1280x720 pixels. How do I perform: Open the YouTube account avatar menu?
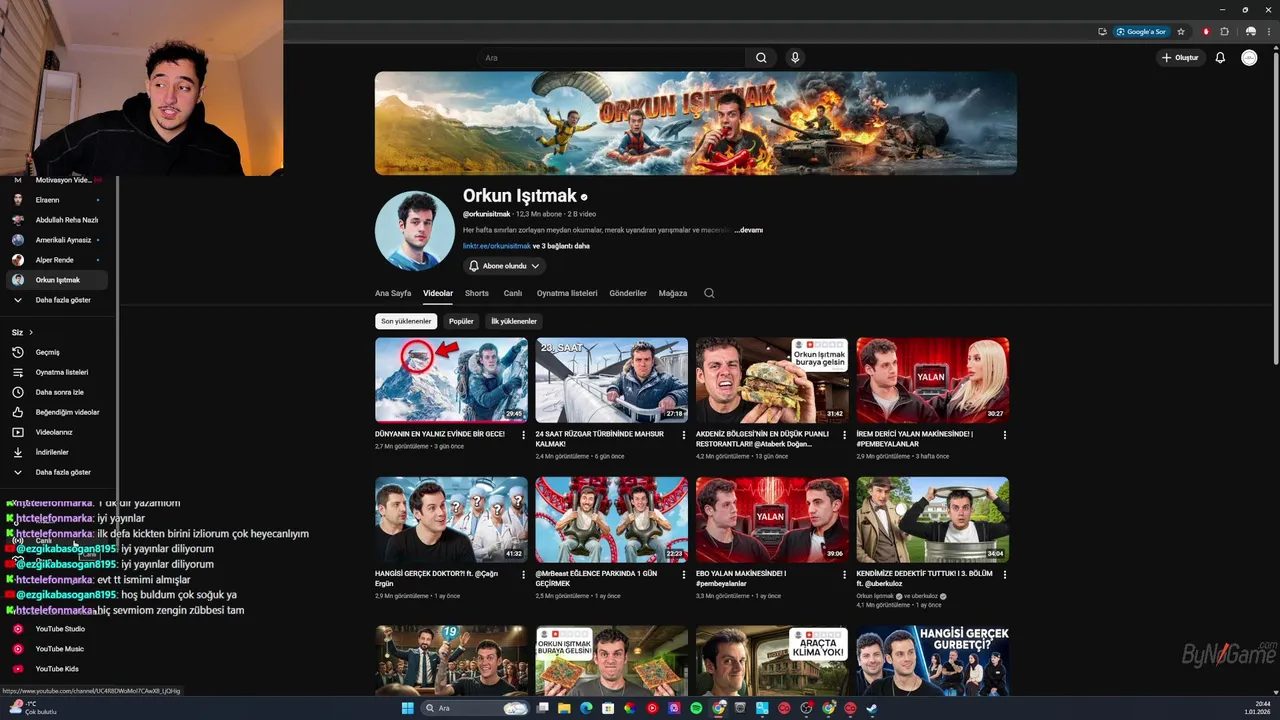[x=1249, y=58]
